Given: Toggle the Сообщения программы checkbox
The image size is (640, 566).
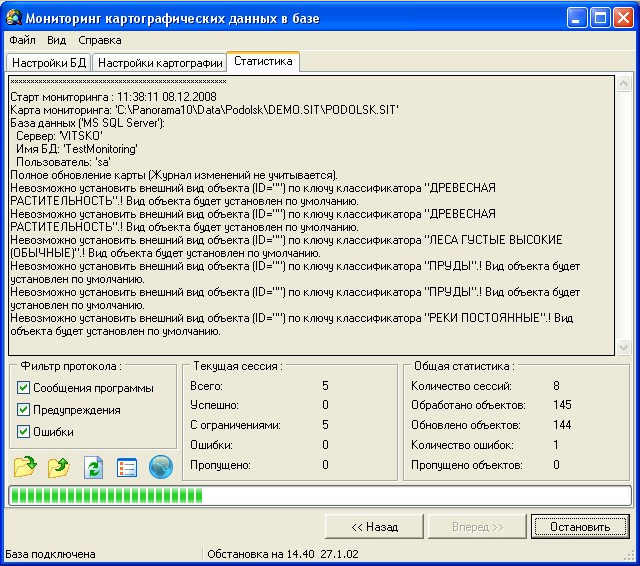Looking at the screenshot, I should point(24,388).
